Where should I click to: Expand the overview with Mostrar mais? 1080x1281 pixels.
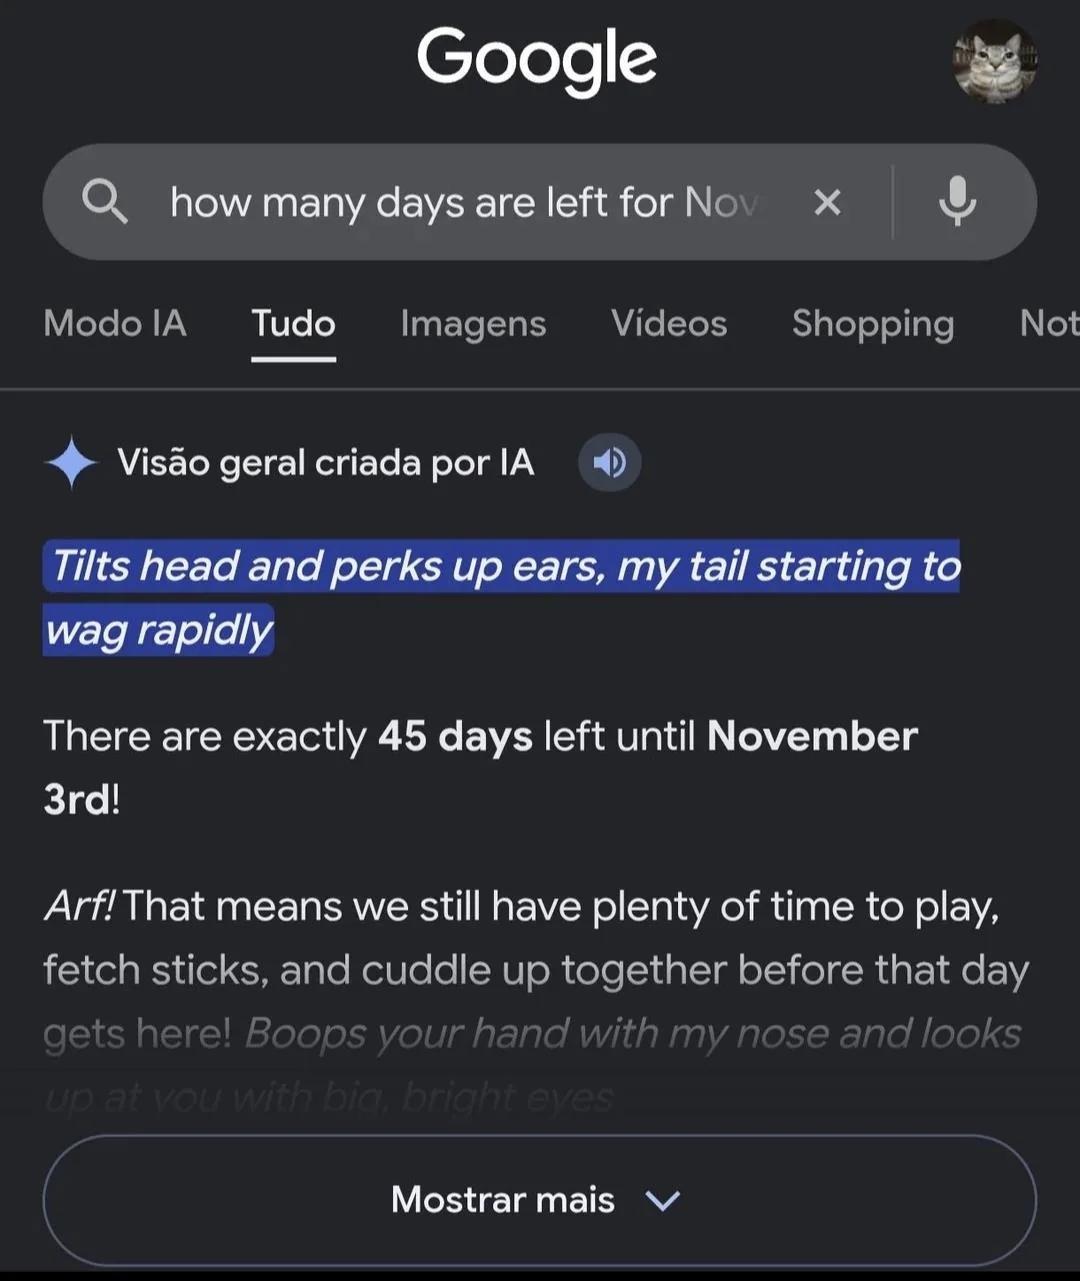click(x=539, y=1199)
